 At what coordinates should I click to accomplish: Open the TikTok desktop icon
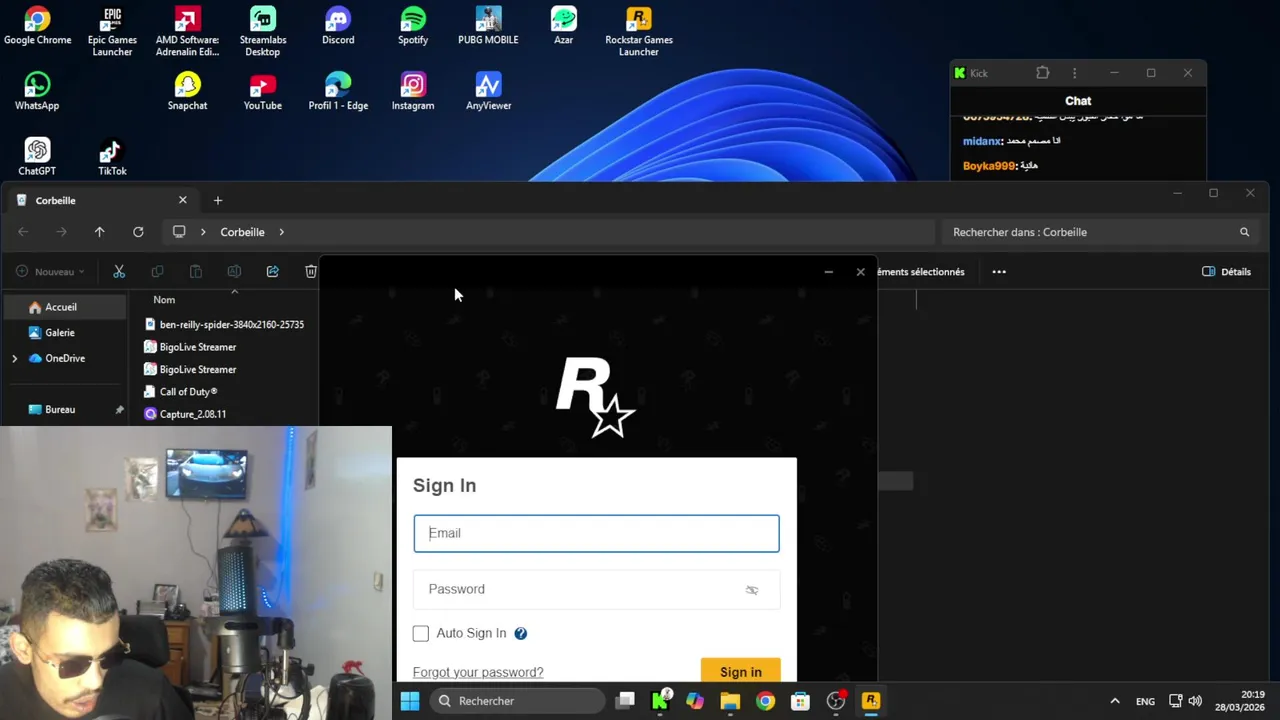(x=112, y=157)
